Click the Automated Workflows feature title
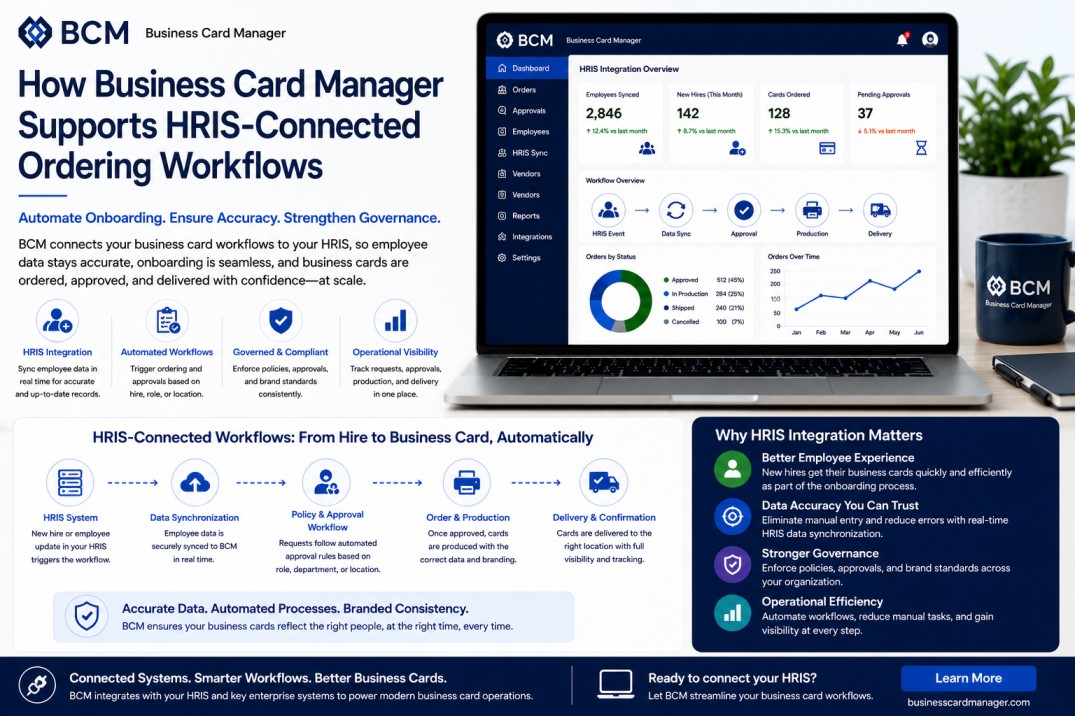Image resolution: width=1075 pixels, height=716 pixels. click(x=167, y=352)
